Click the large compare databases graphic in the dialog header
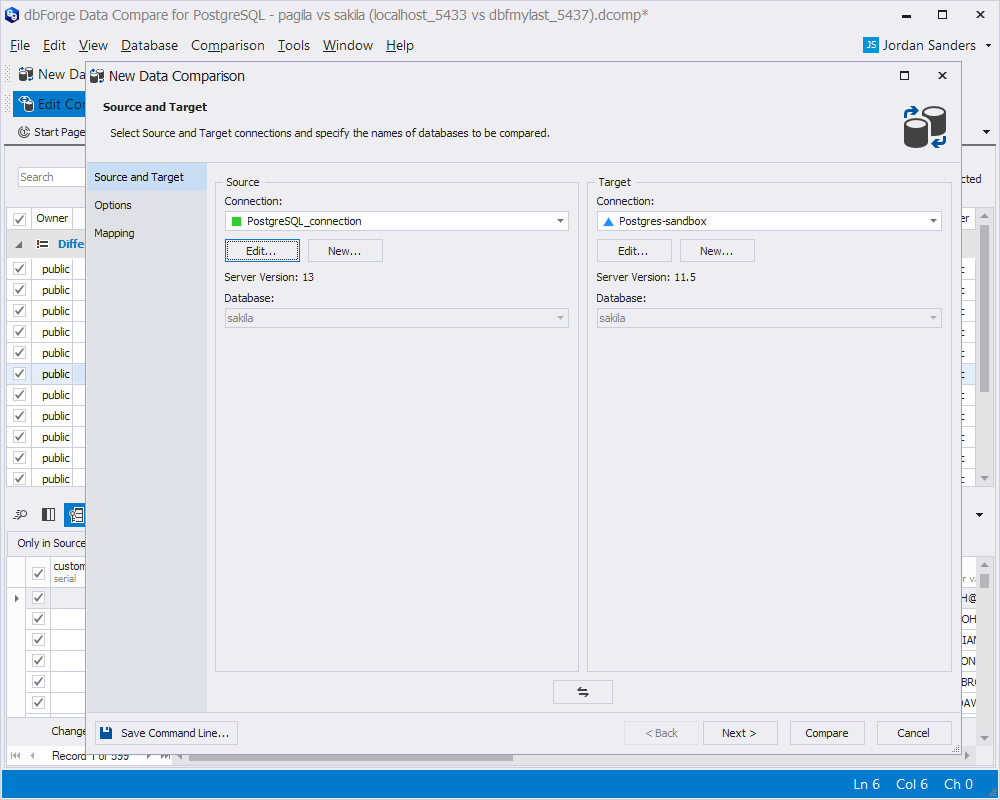This screenshot has width=1000, height=800. (x=925, y=127)
